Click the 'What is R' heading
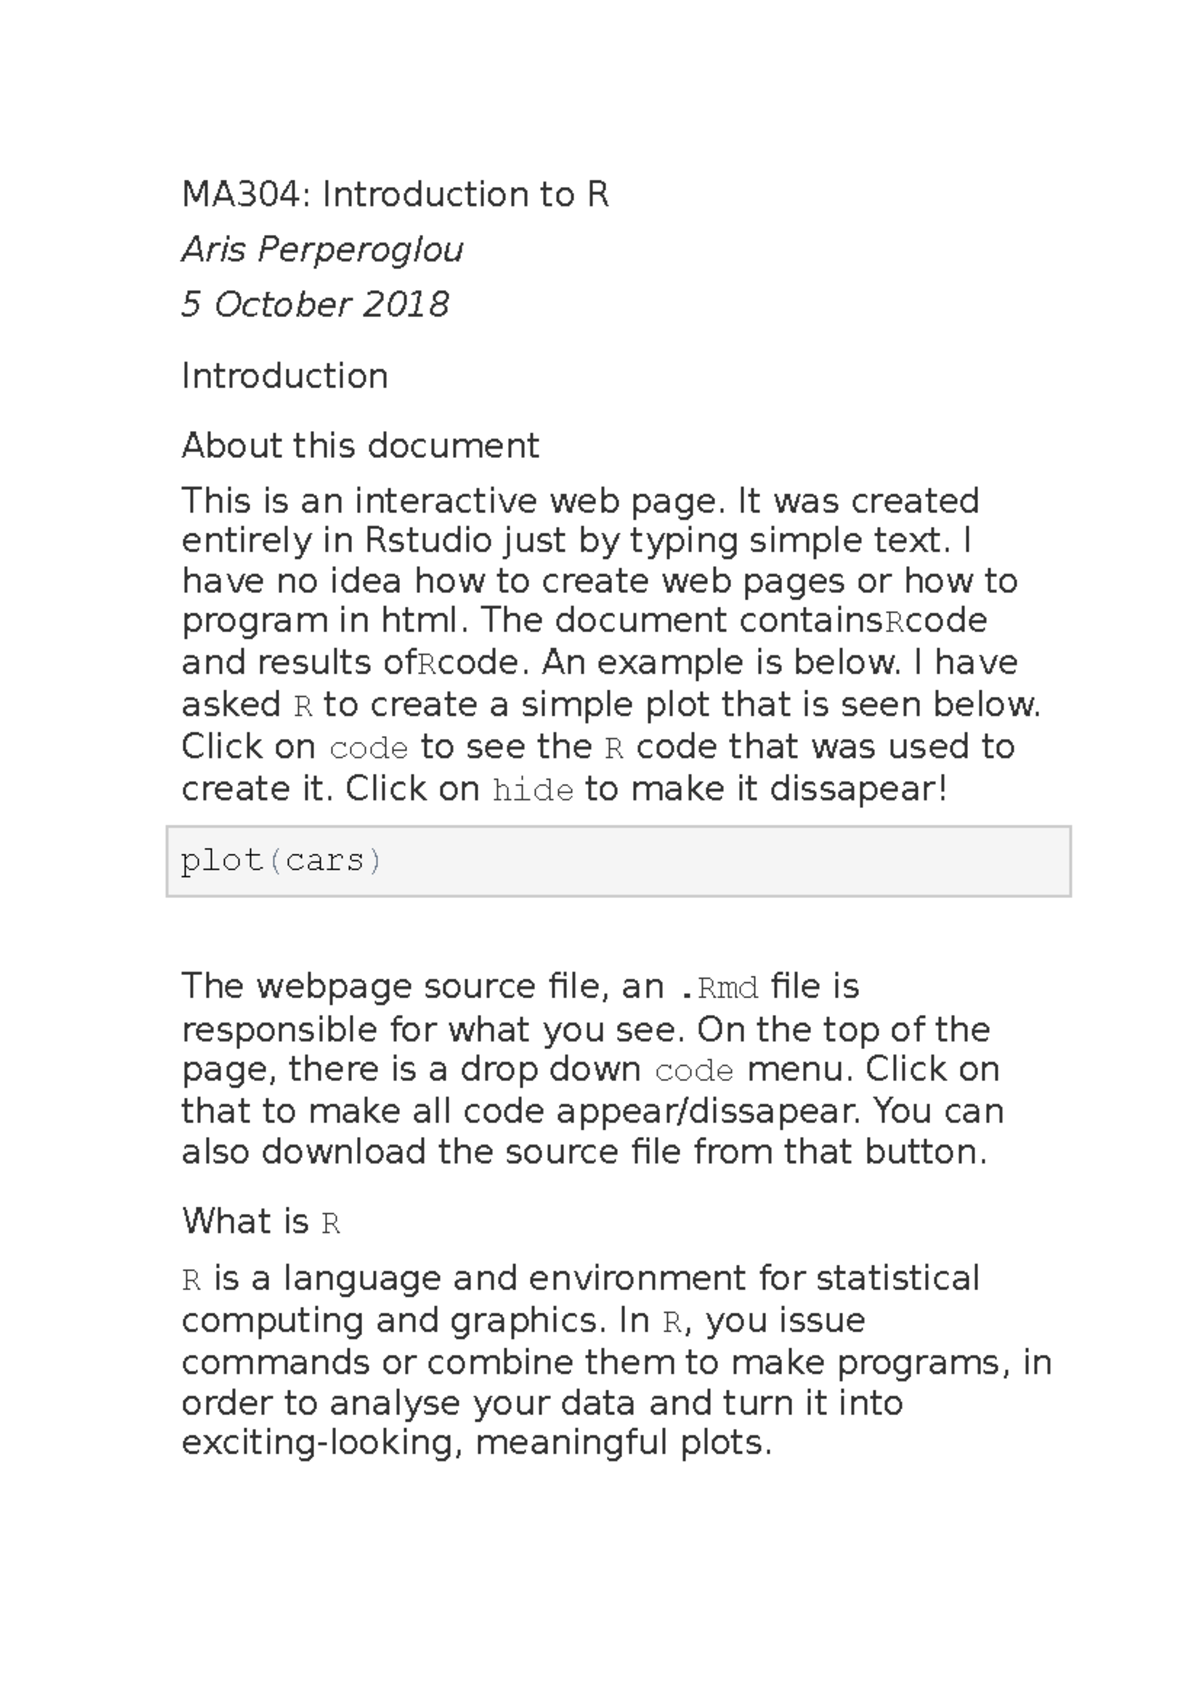The height and width of the screenshot is (1698, 1200). pyautogui.click(x=261, y=1221)
